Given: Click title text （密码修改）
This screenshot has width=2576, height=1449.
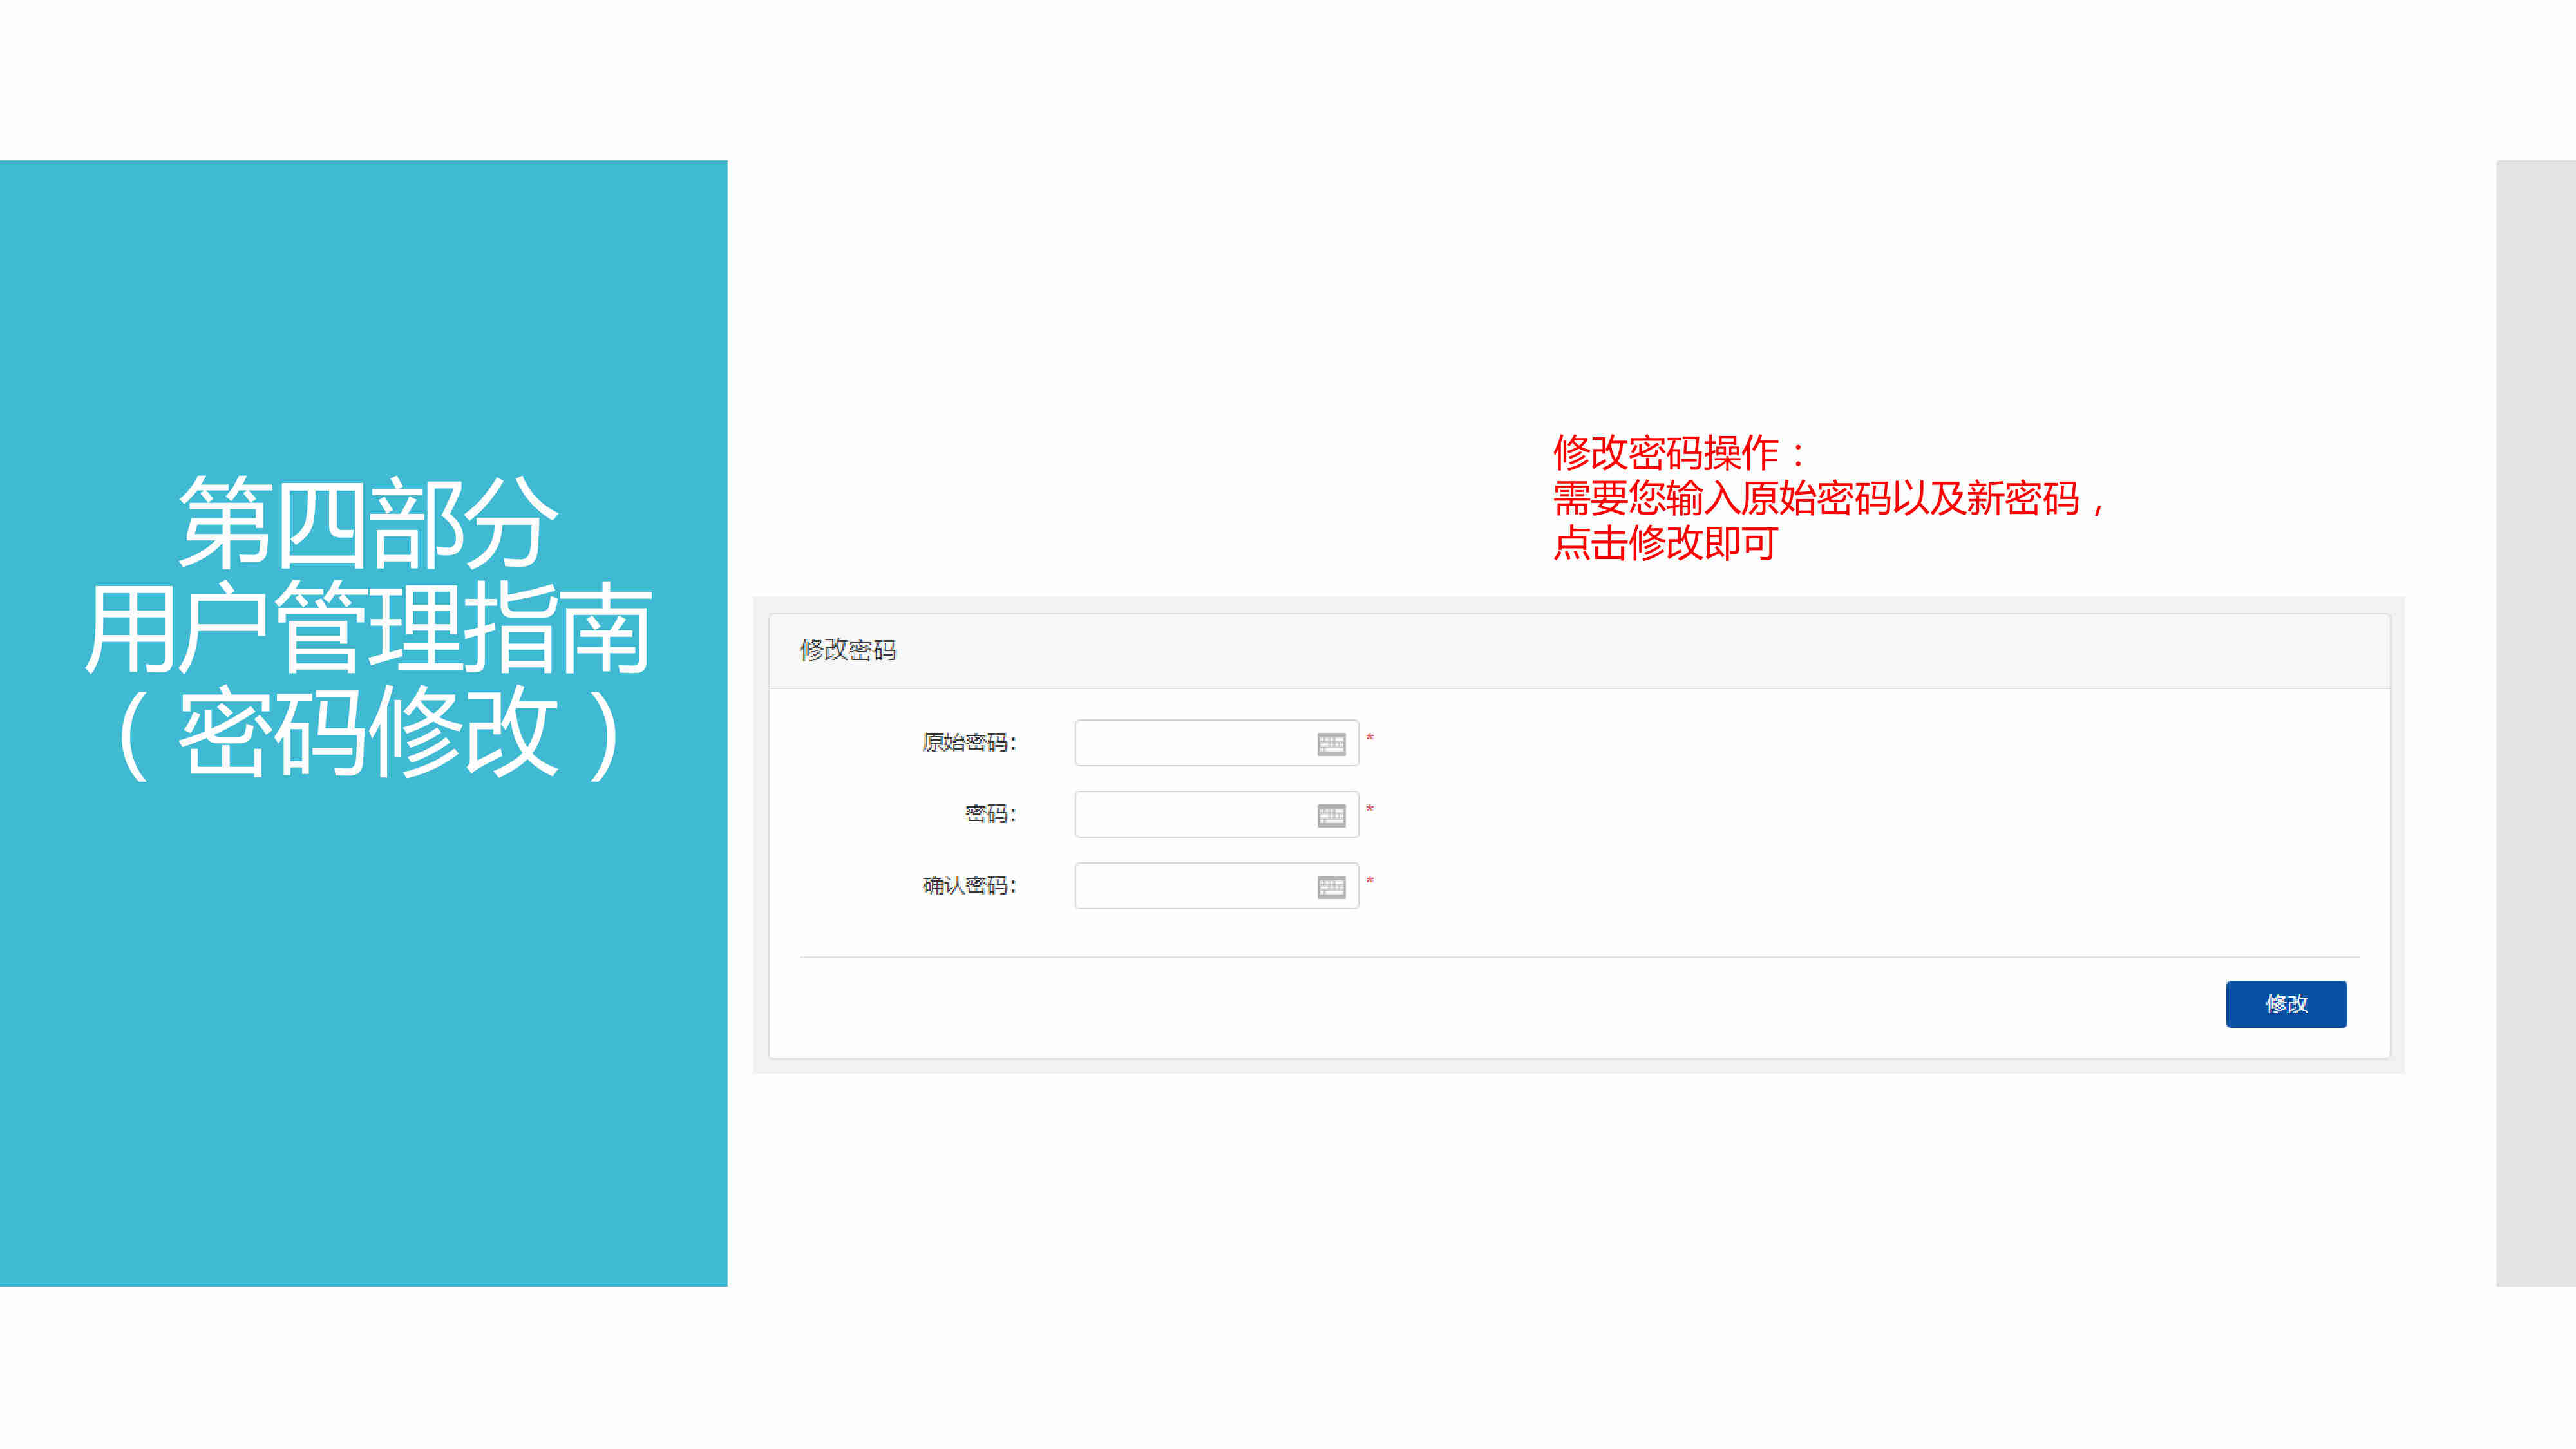Looking at the screenshot, I should coord(368,734).
